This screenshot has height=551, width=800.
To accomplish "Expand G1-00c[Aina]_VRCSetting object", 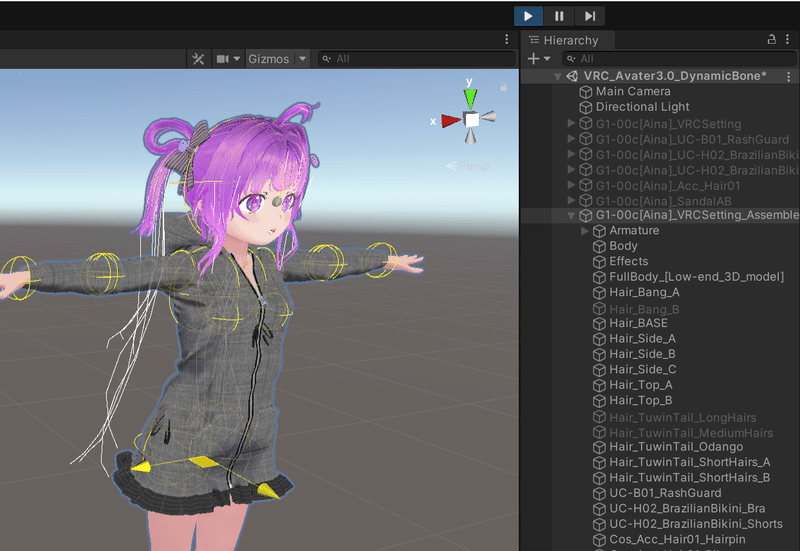I will [571, 123].
